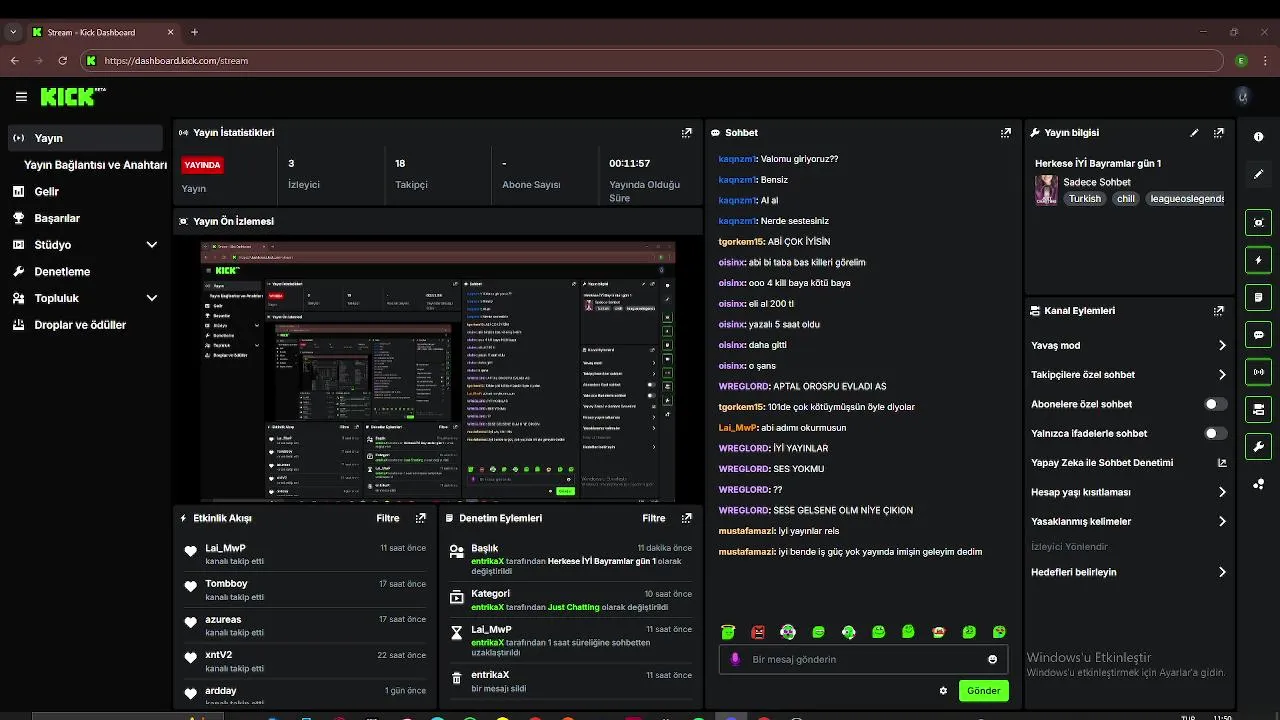Open Filtre in Denetim Eylemleri panel
The width and height of the screenshot is (1280, 720).
click(x=653, y=518)
